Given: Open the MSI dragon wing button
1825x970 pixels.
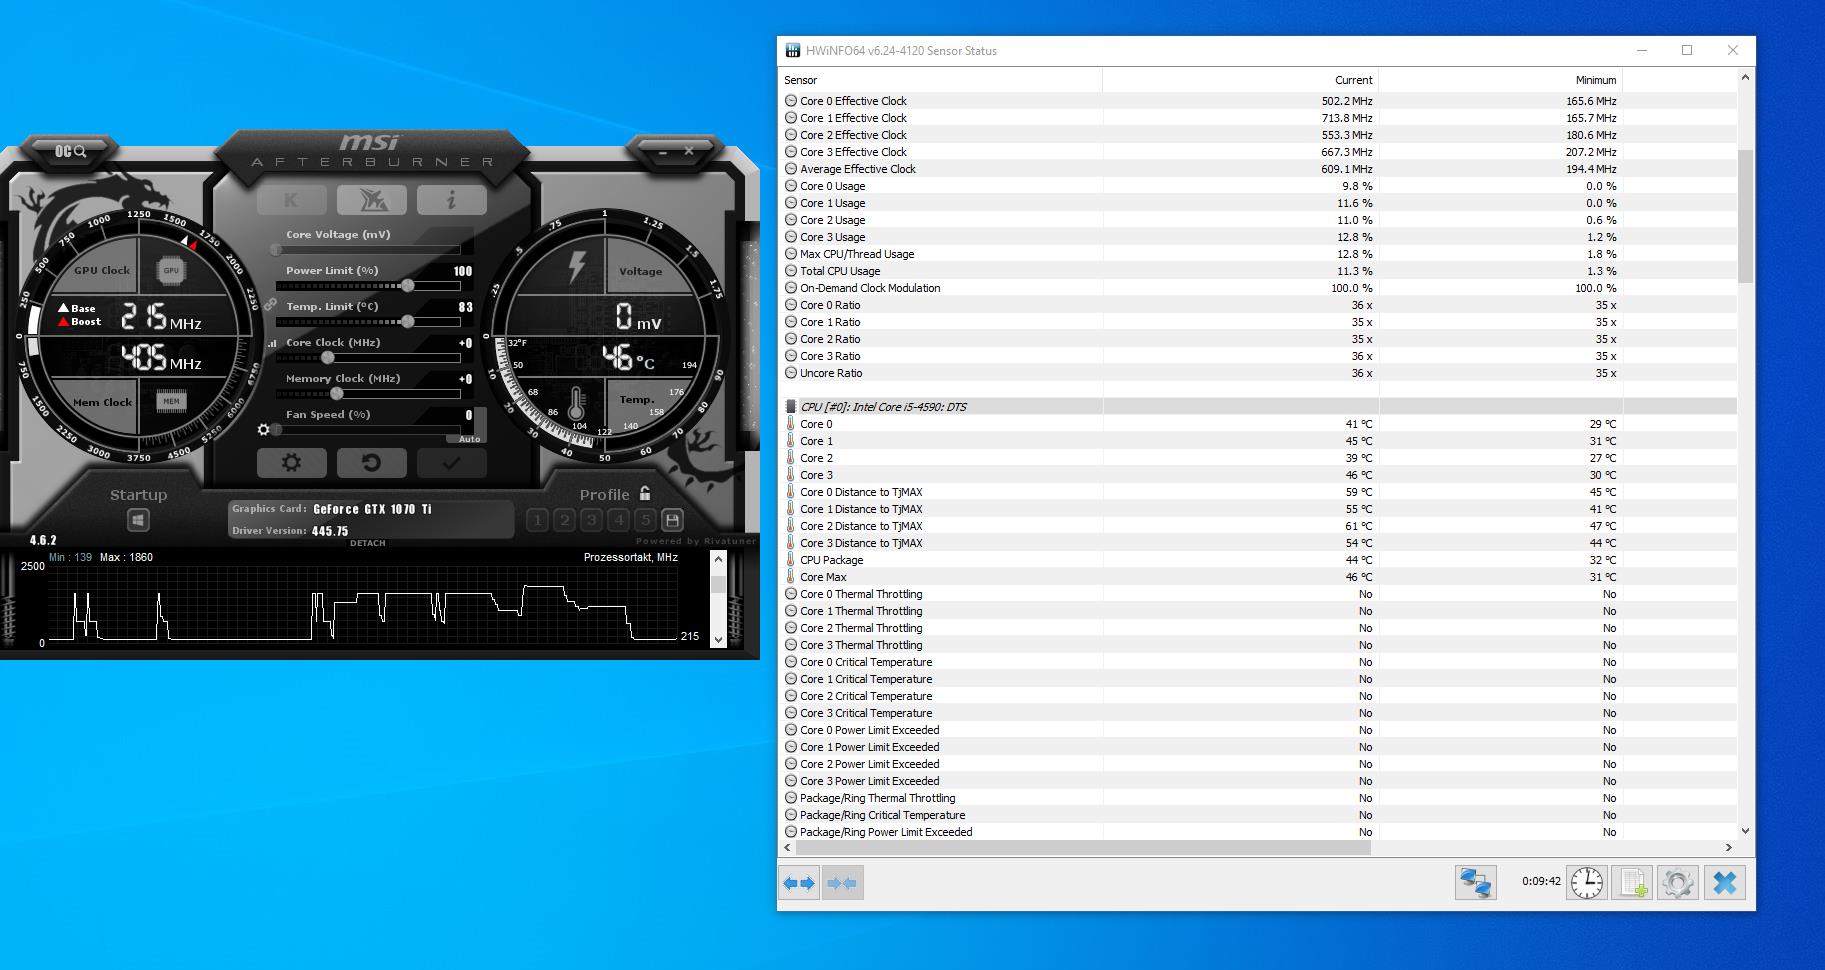Looking at the screenshot, I should 371,200.
